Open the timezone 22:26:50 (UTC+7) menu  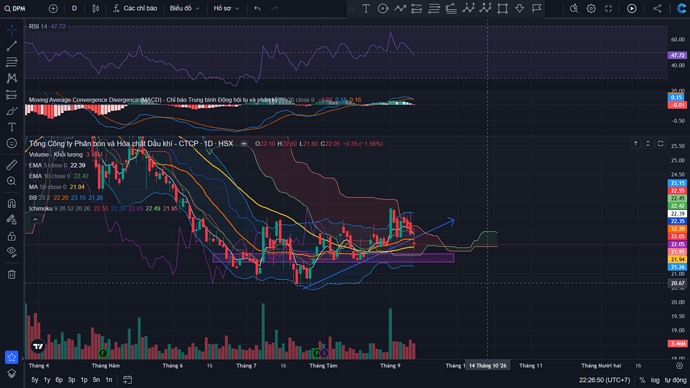click(604, 380)
